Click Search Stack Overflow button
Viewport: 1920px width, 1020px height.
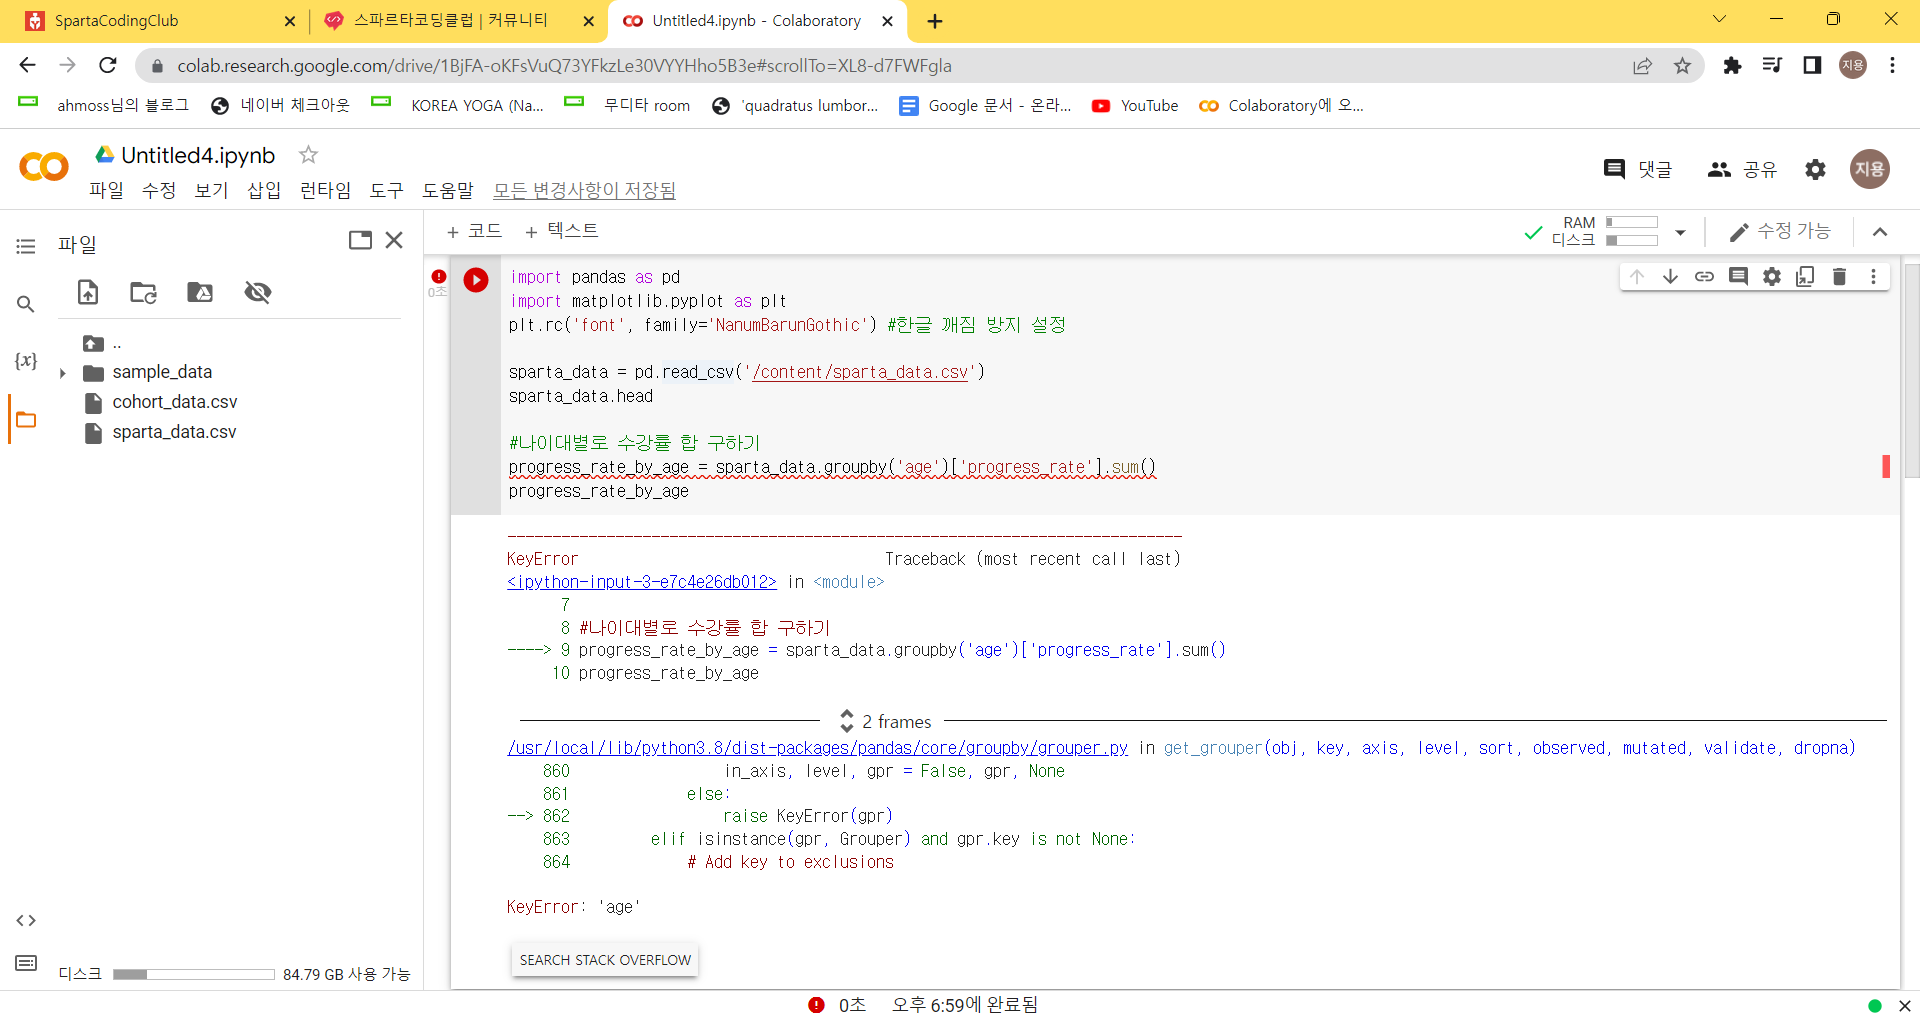tap(605, 960)
